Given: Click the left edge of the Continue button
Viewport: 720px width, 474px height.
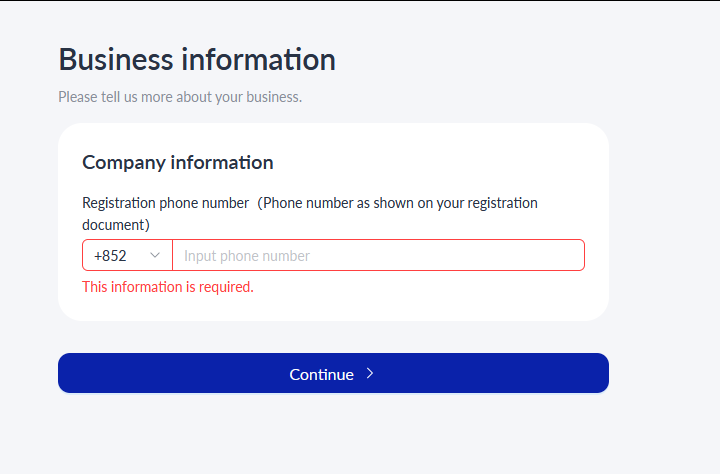Looking at the screenshot, I should coord(69,373).
